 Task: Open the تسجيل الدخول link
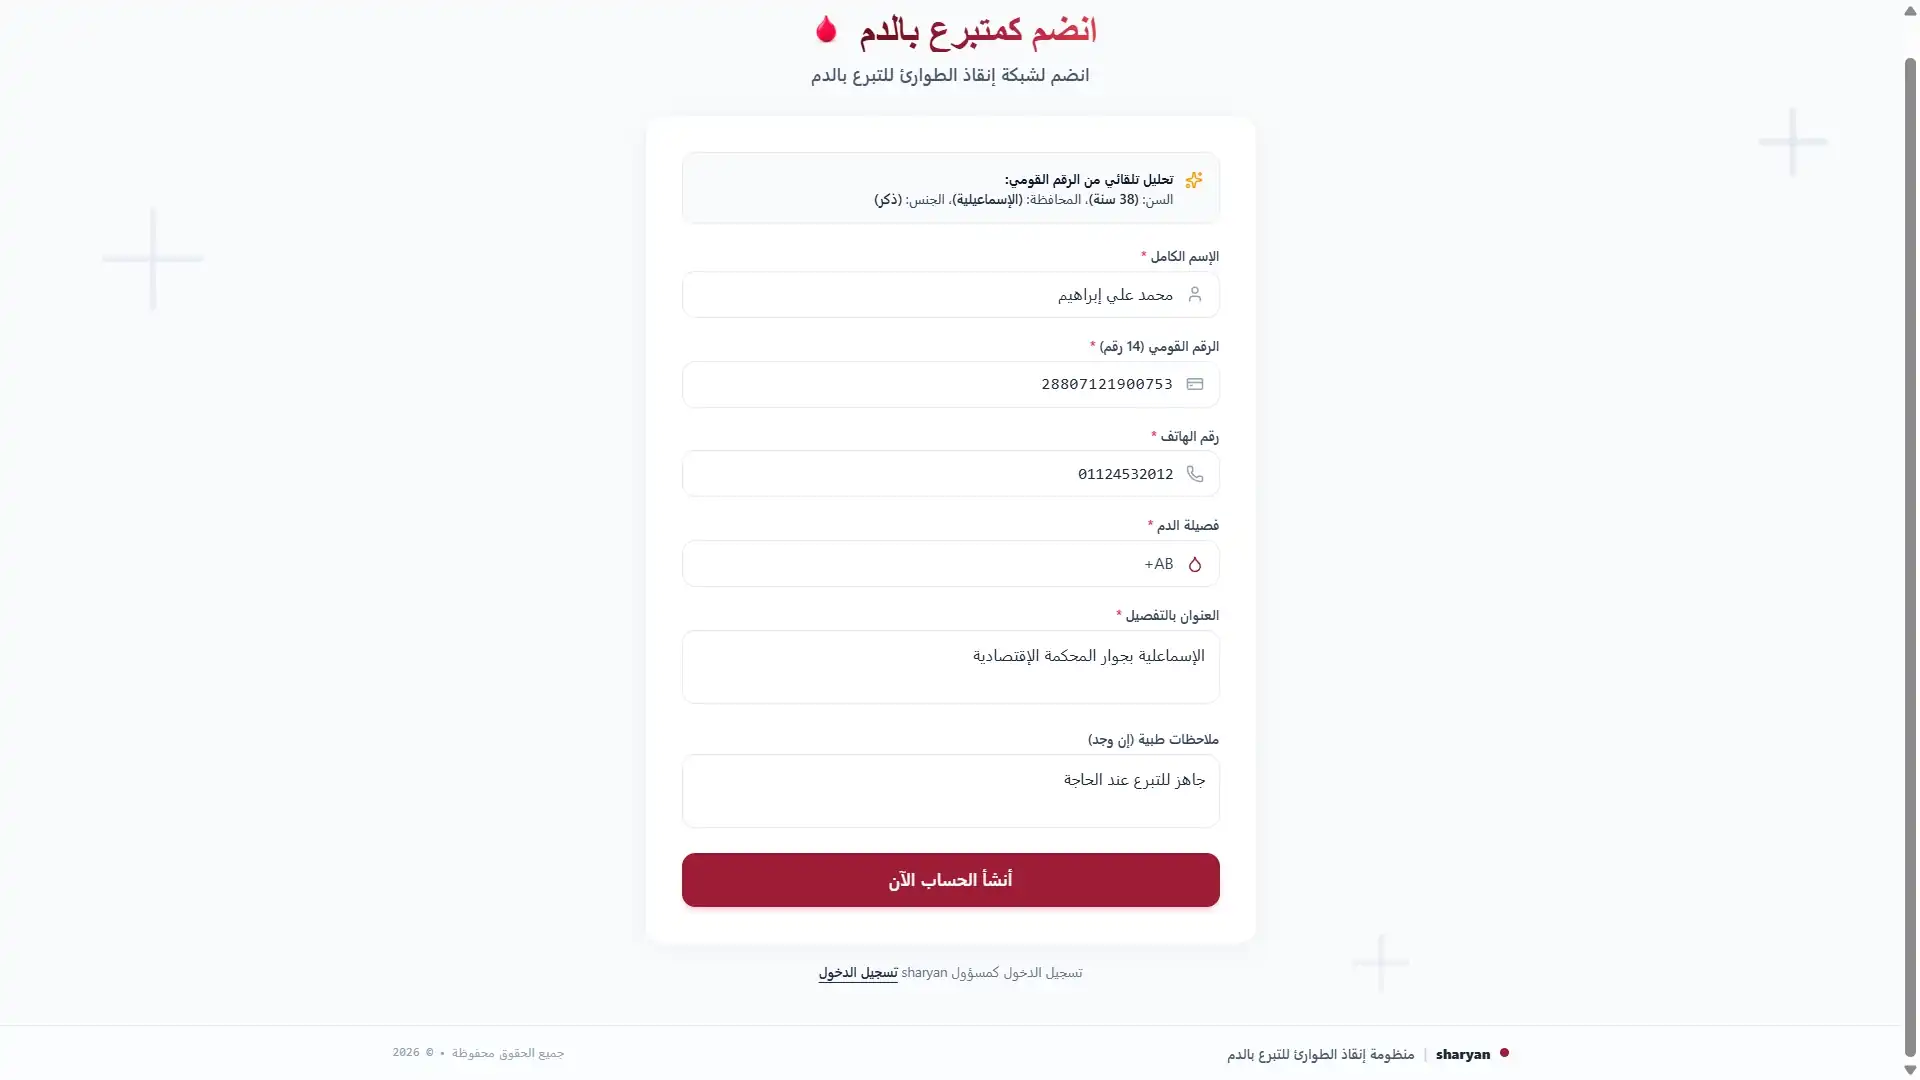pos(858,973)
